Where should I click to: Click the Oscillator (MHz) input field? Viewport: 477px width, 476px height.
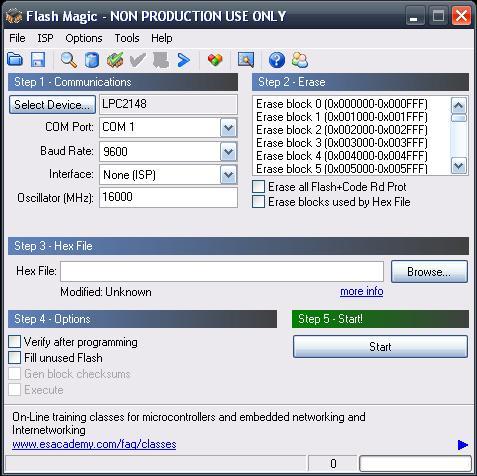coord(168,197)
